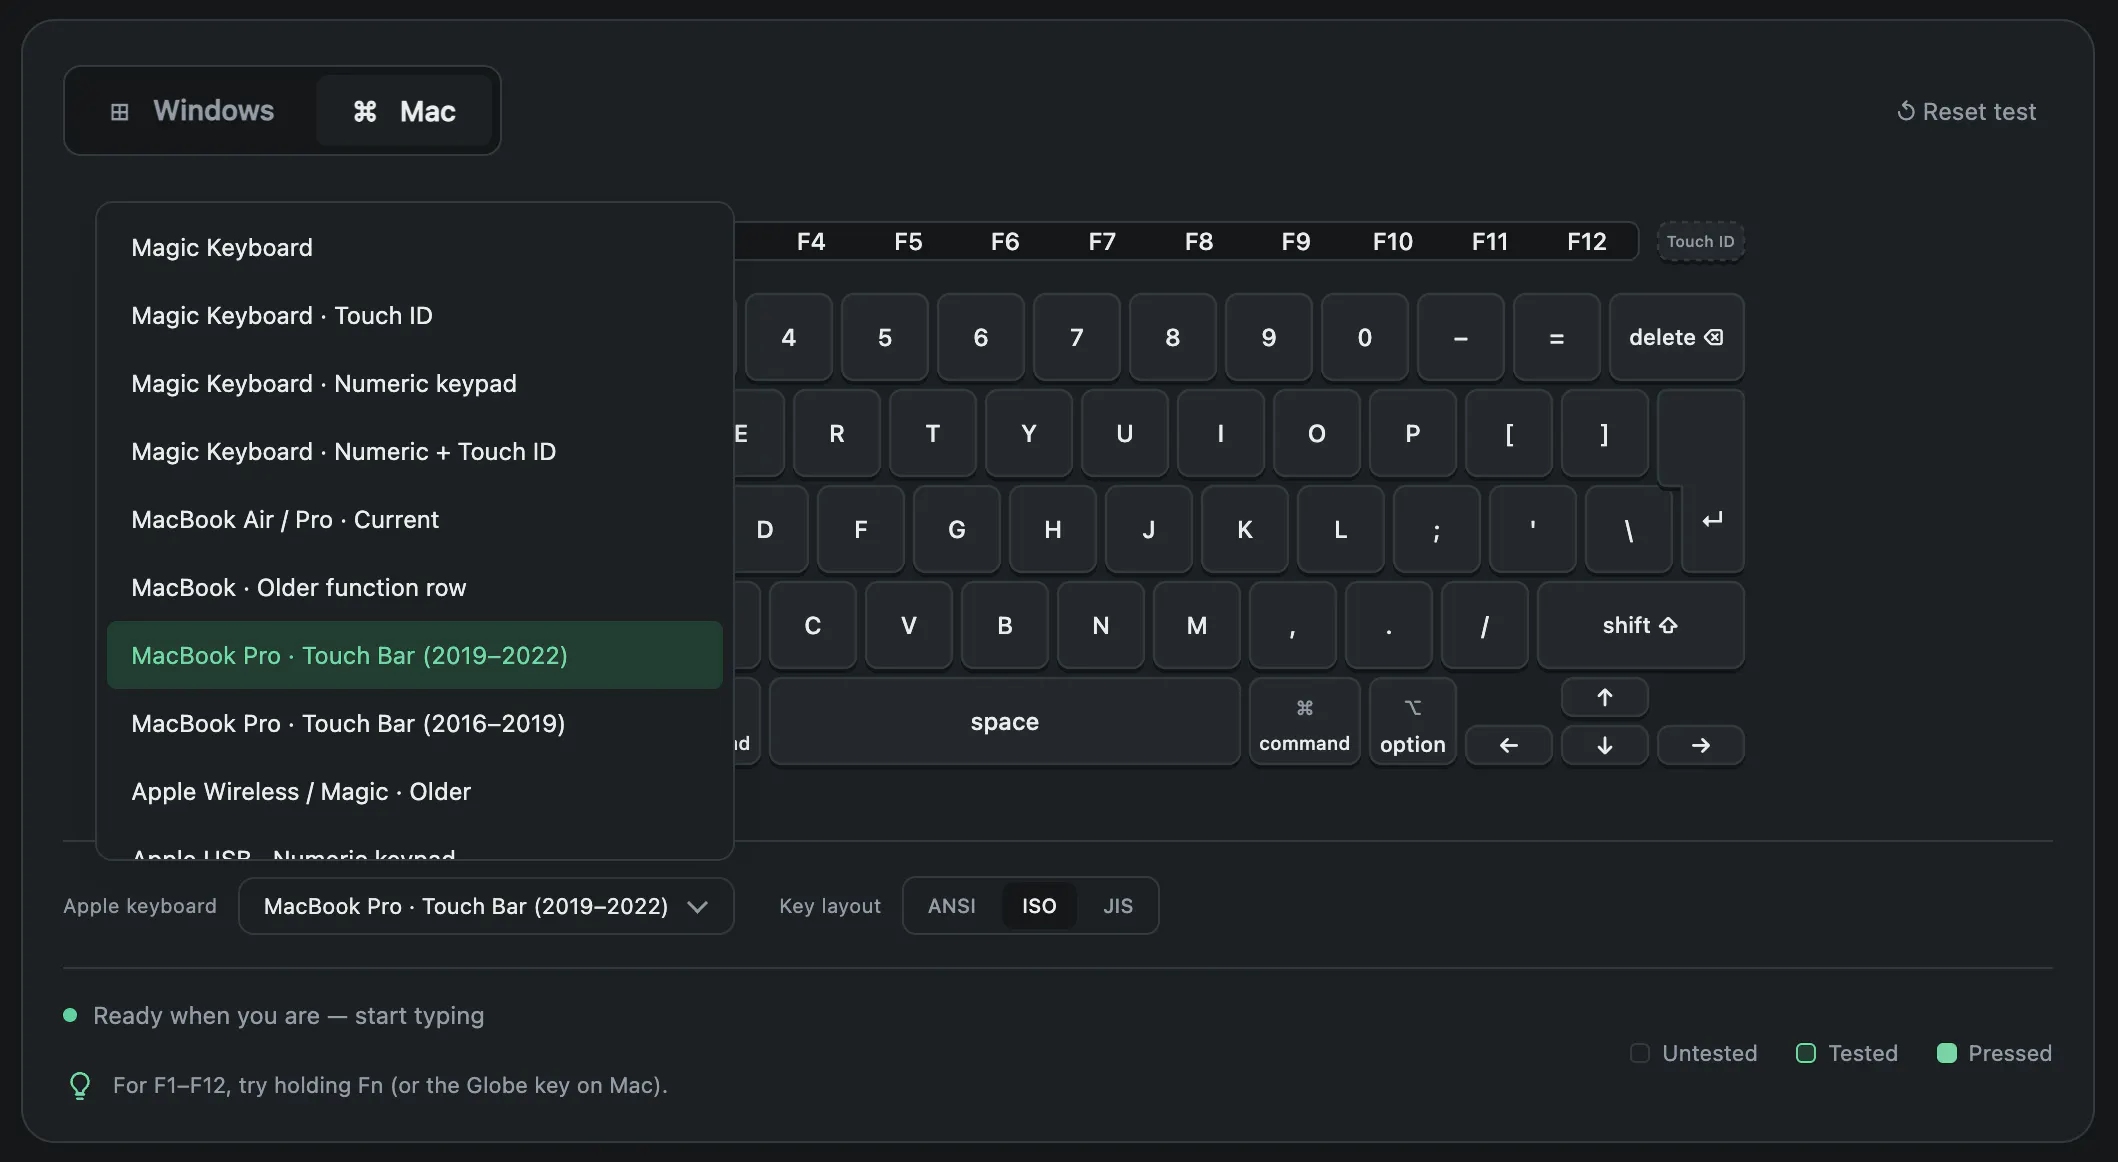This screenshot has width=2118, height=1162.
Task: Click the right arrow key
Action: (x=1700, y=745)
